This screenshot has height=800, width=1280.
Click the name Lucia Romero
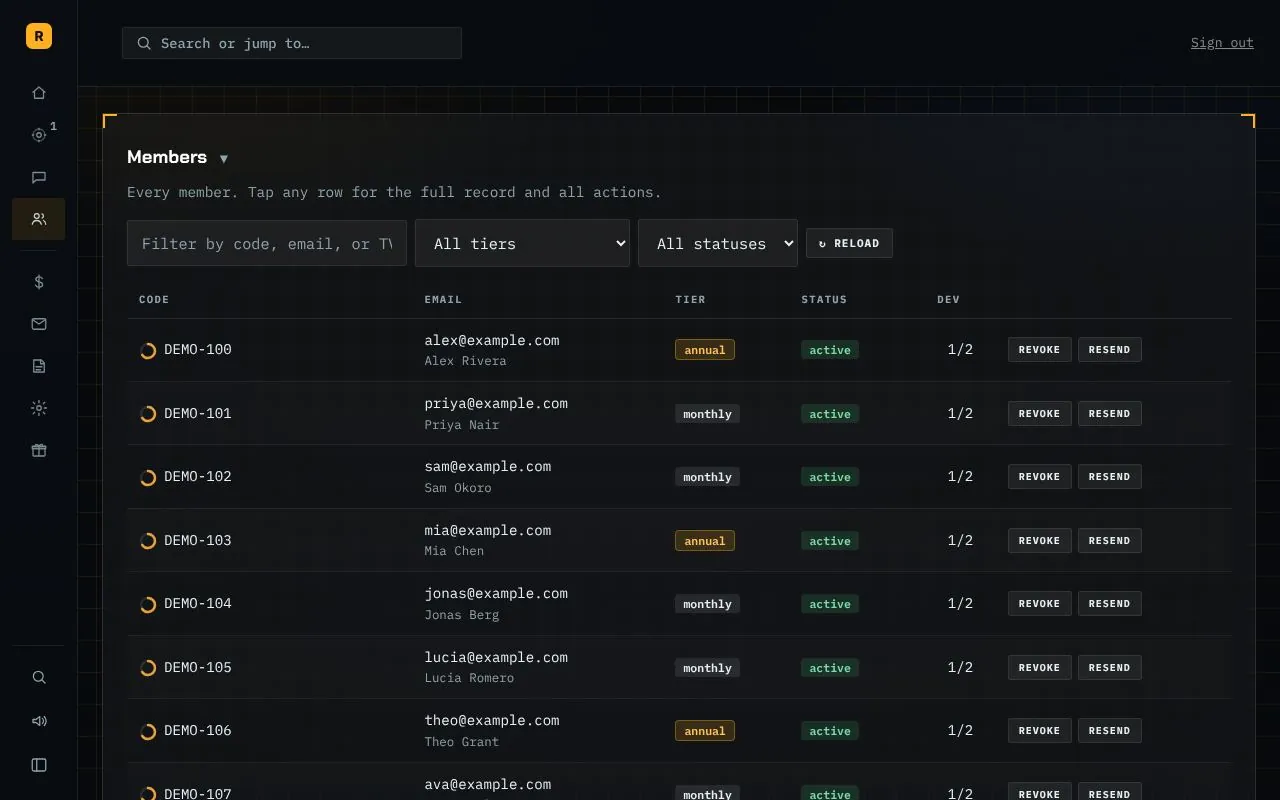(x=469, y=678)
